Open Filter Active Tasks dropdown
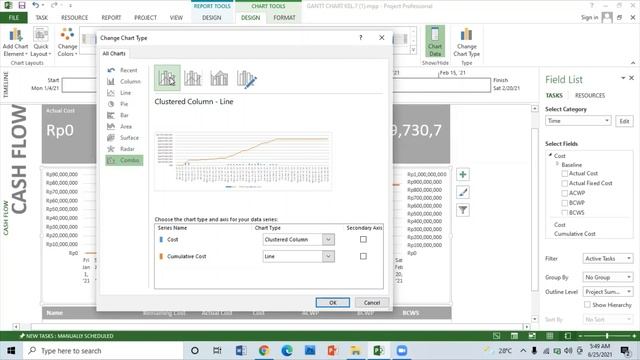Viewport: 640px width, 360px height. [x=608, y=259]
